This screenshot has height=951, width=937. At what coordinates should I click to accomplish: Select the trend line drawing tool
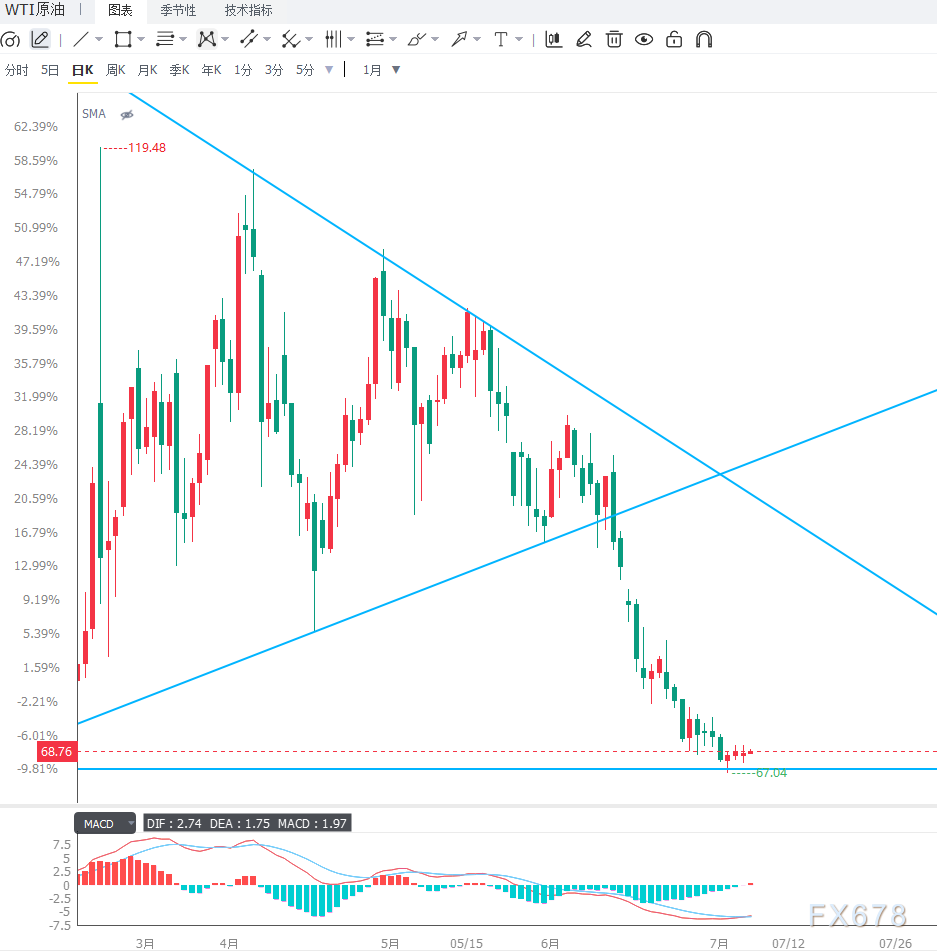pyautogui.click(x=81, y=39)
